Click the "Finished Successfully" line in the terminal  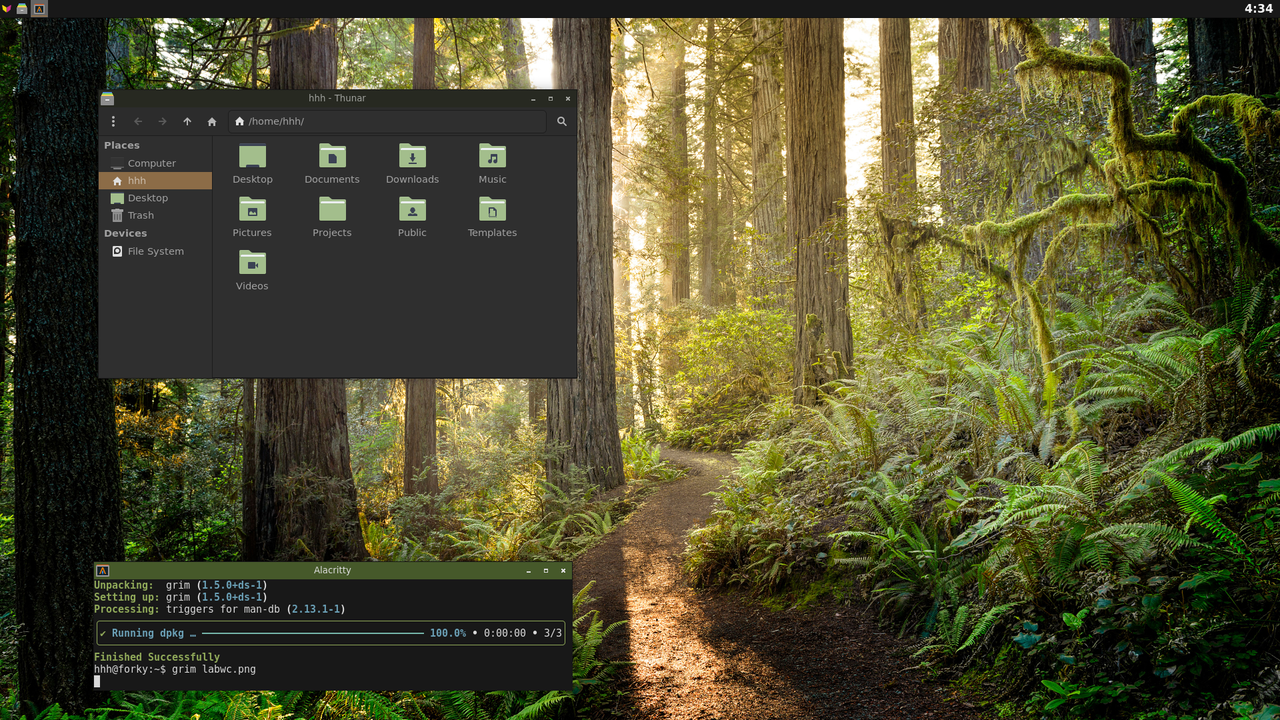coord(157,657)
